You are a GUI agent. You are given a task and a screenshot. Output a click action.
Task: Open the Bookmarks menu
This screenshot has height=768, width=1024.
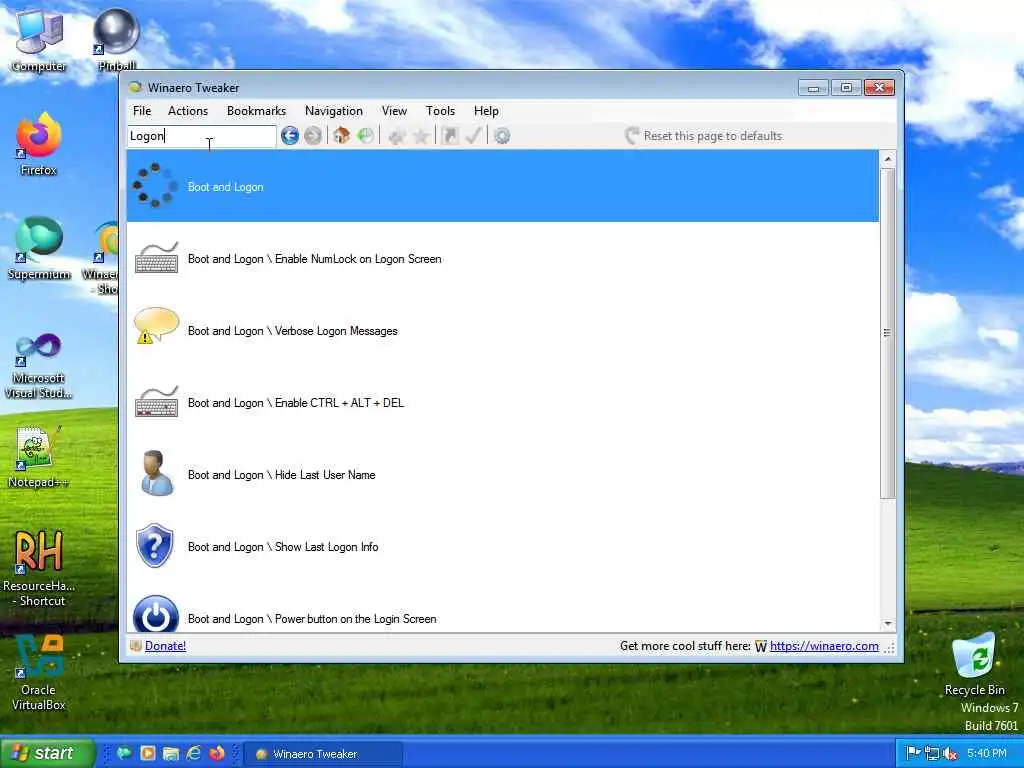pos(256,111)
